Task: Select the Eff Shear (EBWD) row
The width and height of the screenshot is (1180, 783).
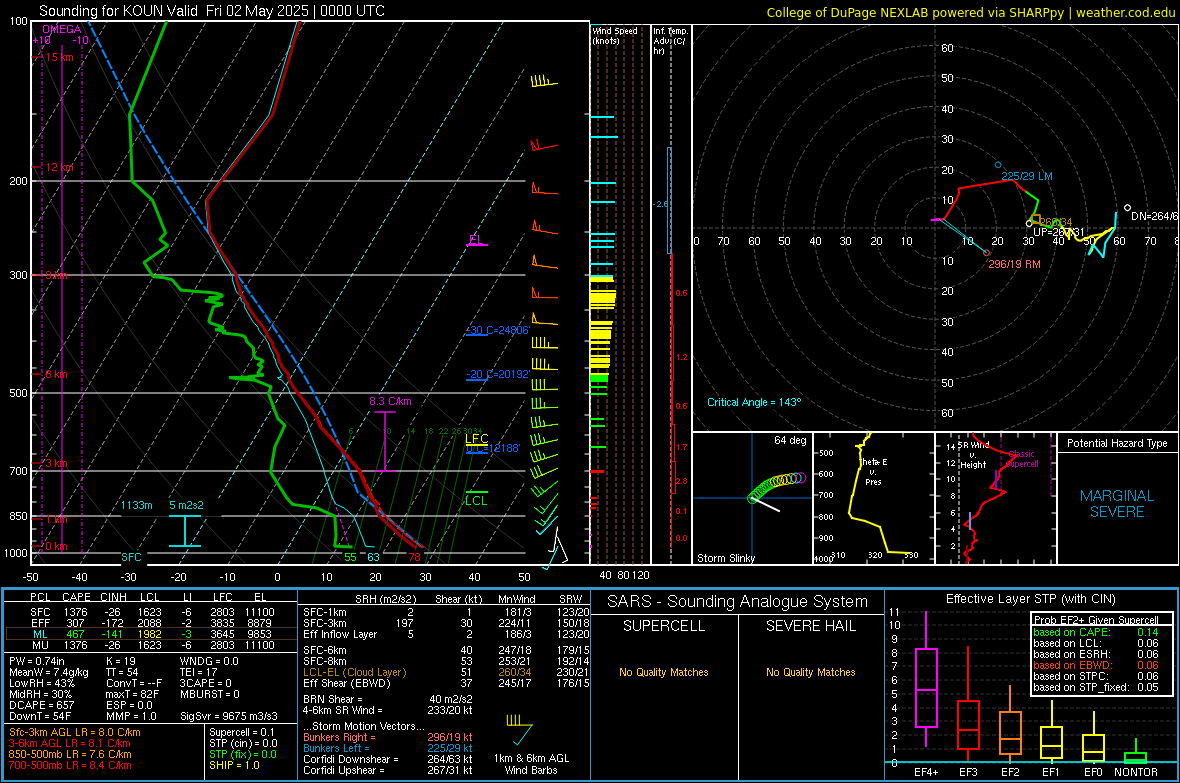Action: coord(446,684)
